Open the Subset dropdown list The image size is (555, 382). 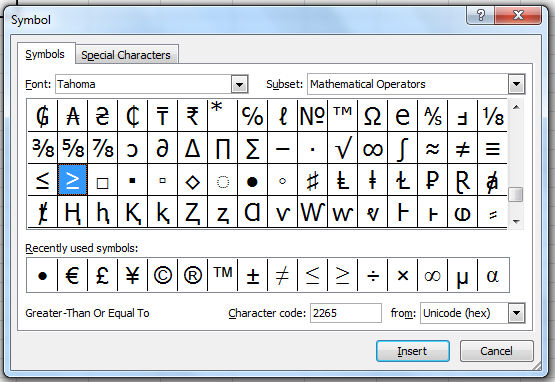click(516, 84)
